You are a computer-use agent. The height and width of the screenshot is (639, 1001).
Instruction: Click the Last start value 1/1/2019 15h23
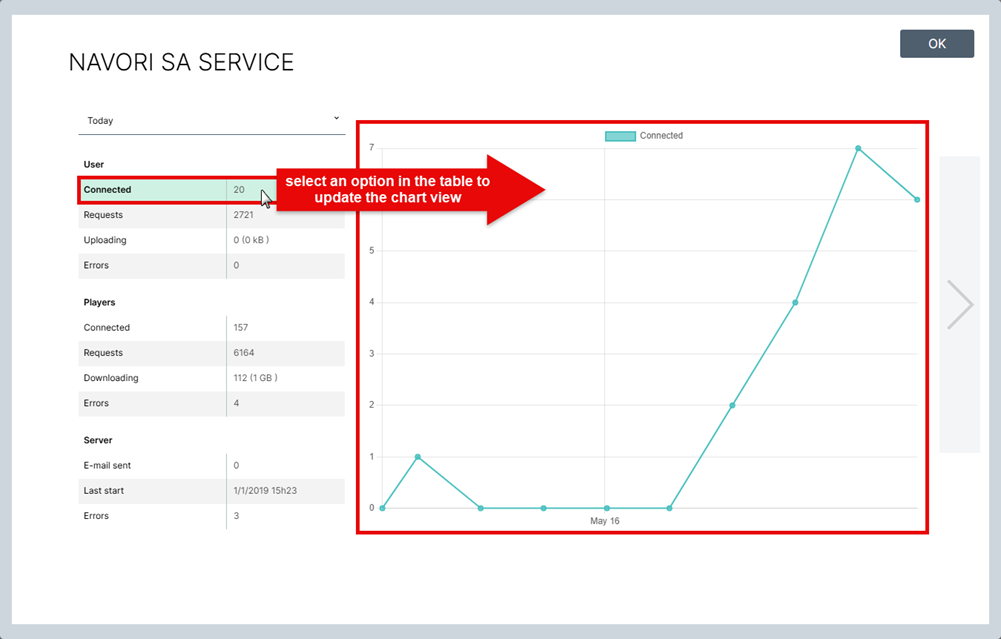[265, 491]
